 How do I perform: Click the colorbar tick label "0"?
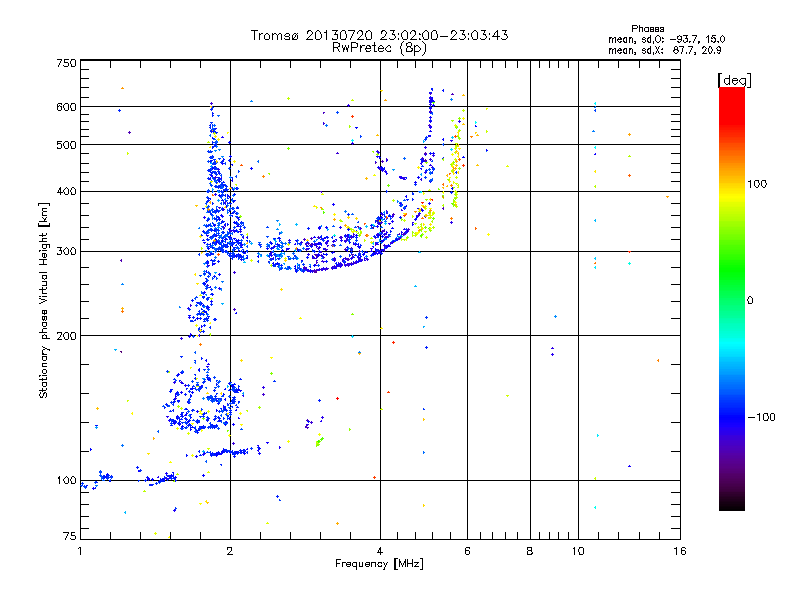(749, 301)
